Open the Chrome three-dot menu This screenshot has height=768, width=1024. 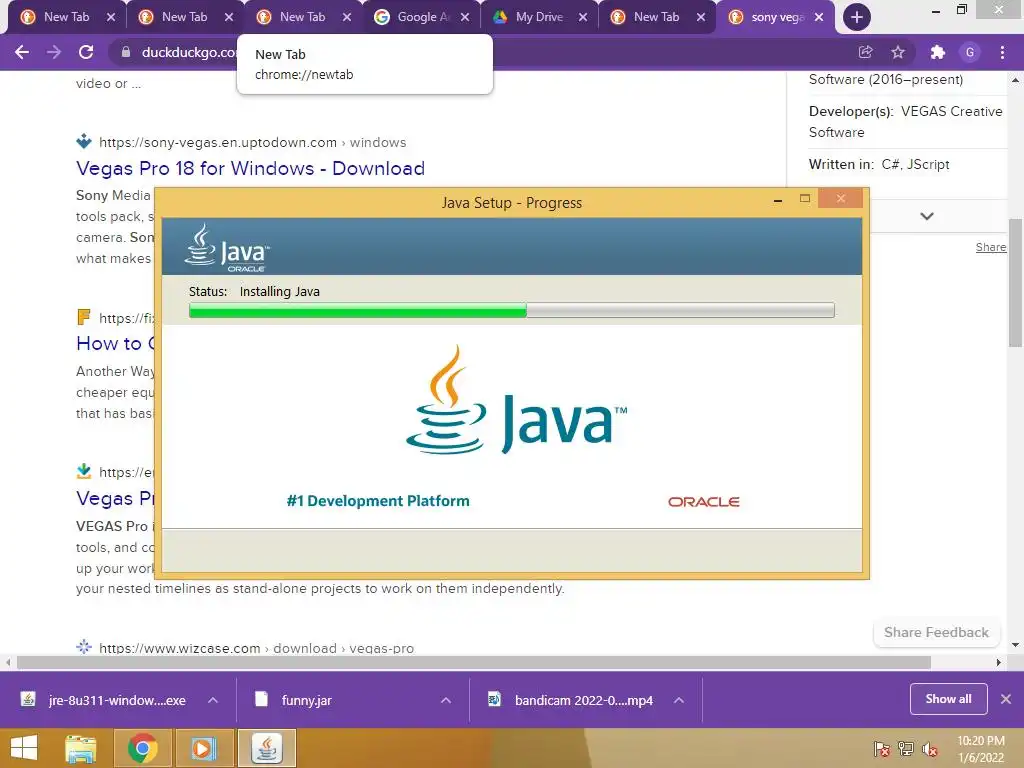point(1002,52)
